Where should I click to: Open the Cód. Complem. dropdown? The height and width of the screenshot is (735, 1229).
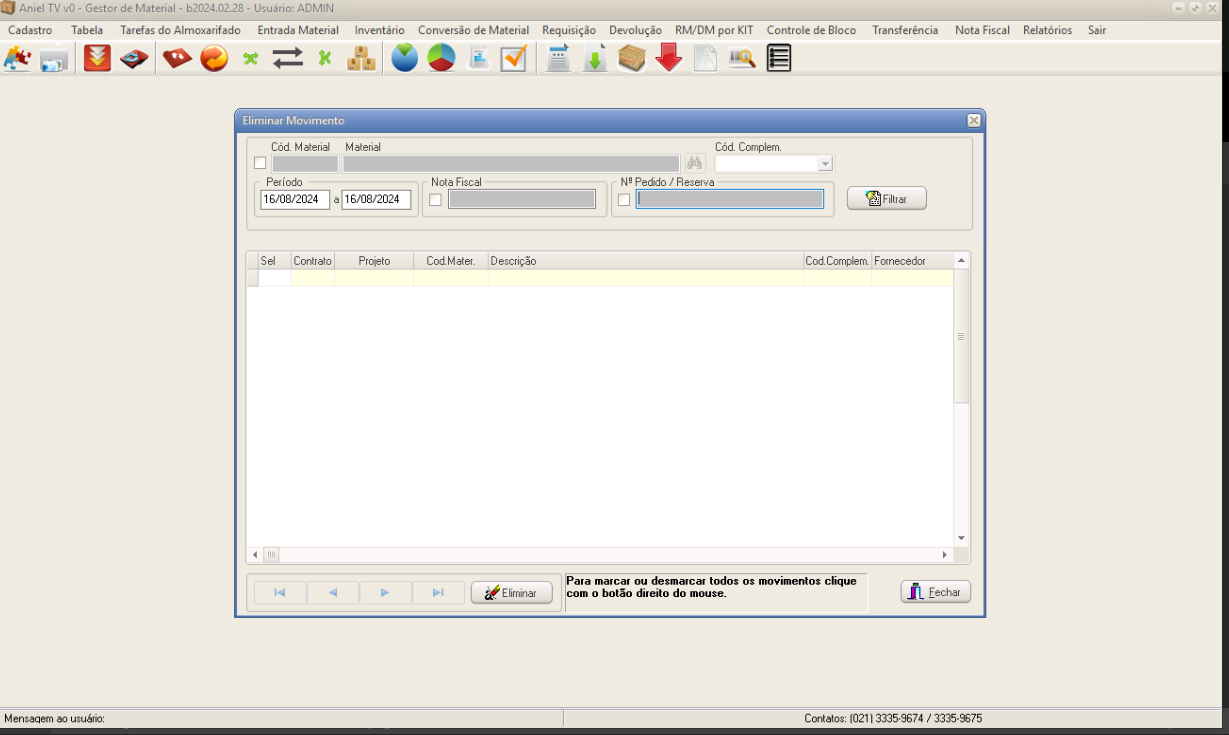click(x=825, y=164)
